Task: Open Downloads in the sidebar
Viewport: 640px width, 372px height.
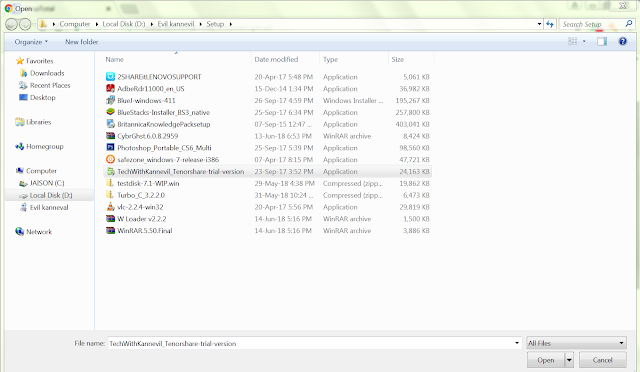Action: point(47,73)
